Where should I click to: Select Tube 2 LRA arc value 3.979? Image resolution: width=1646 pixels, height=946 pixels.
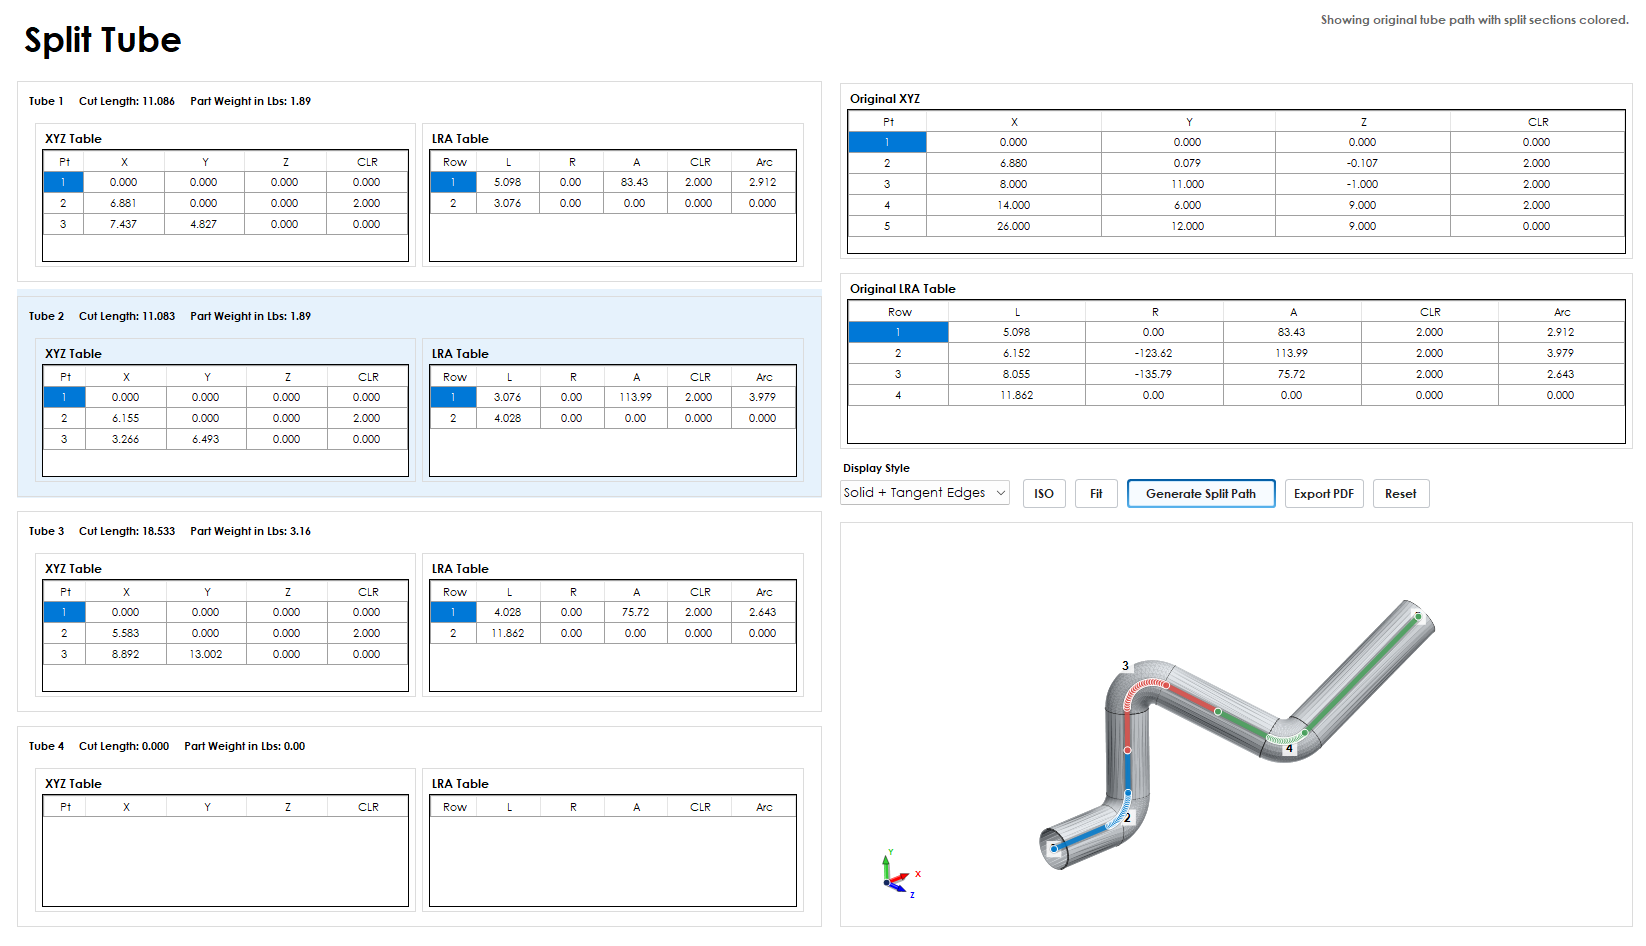(x=763, y=397)
